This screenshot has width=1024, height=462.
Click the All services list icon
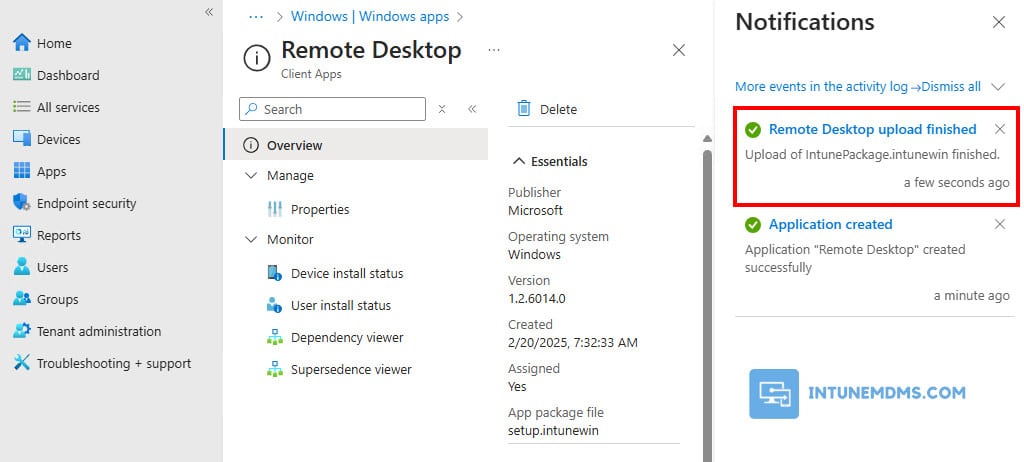pyautogui.click(x=22, y=107)
